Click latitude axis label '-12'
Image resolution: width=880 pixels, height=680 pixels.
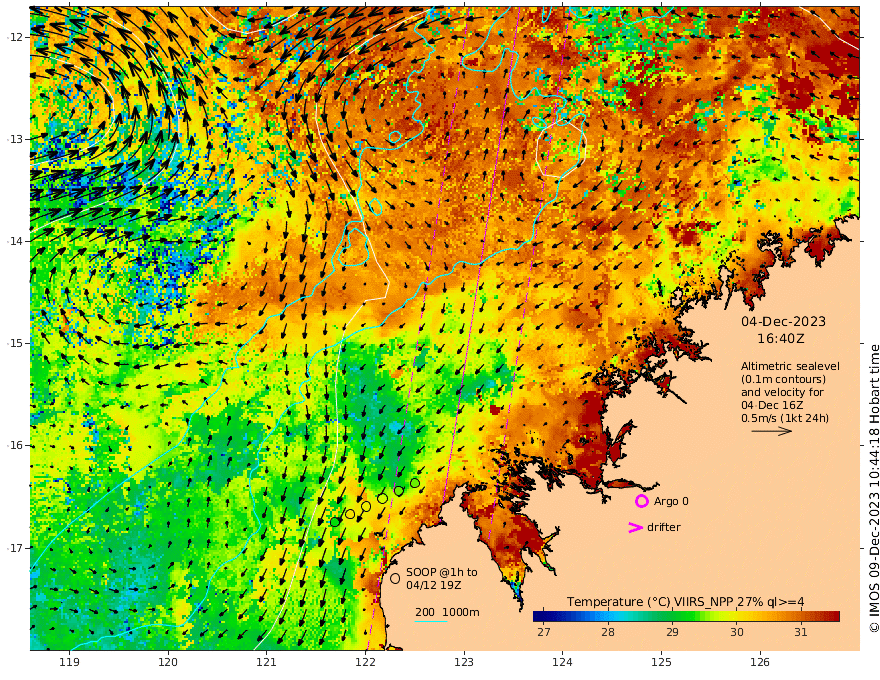click(15, 37)
